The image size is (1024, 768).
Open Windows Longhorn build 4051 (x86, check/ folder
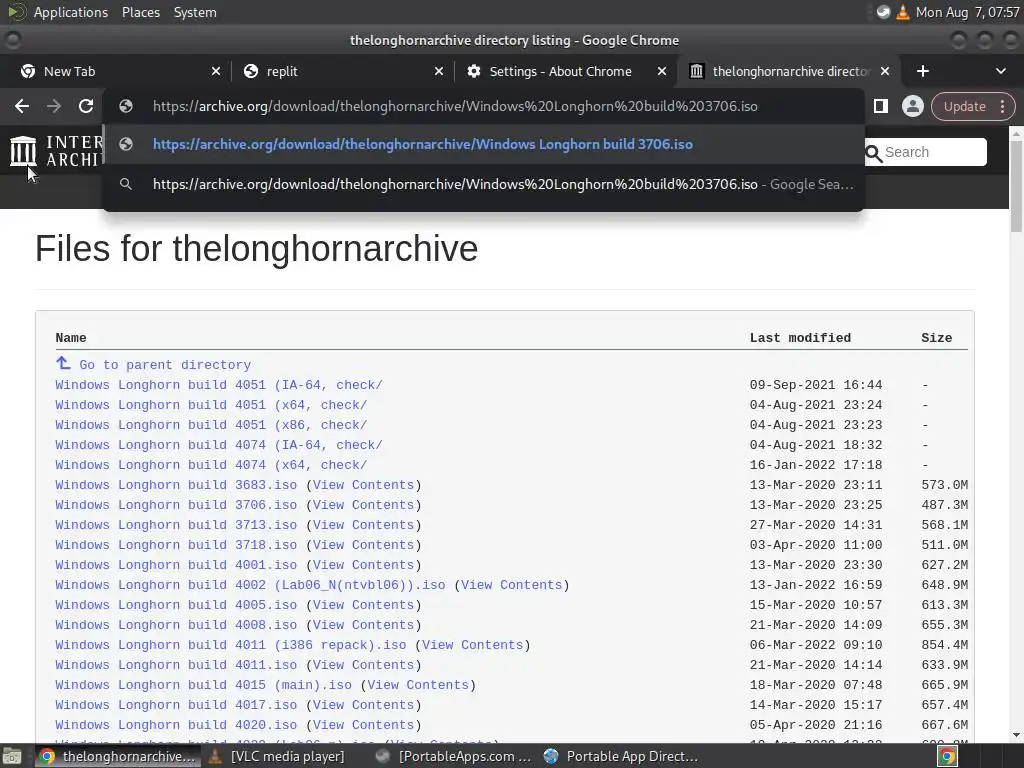[x=211, y=425]
